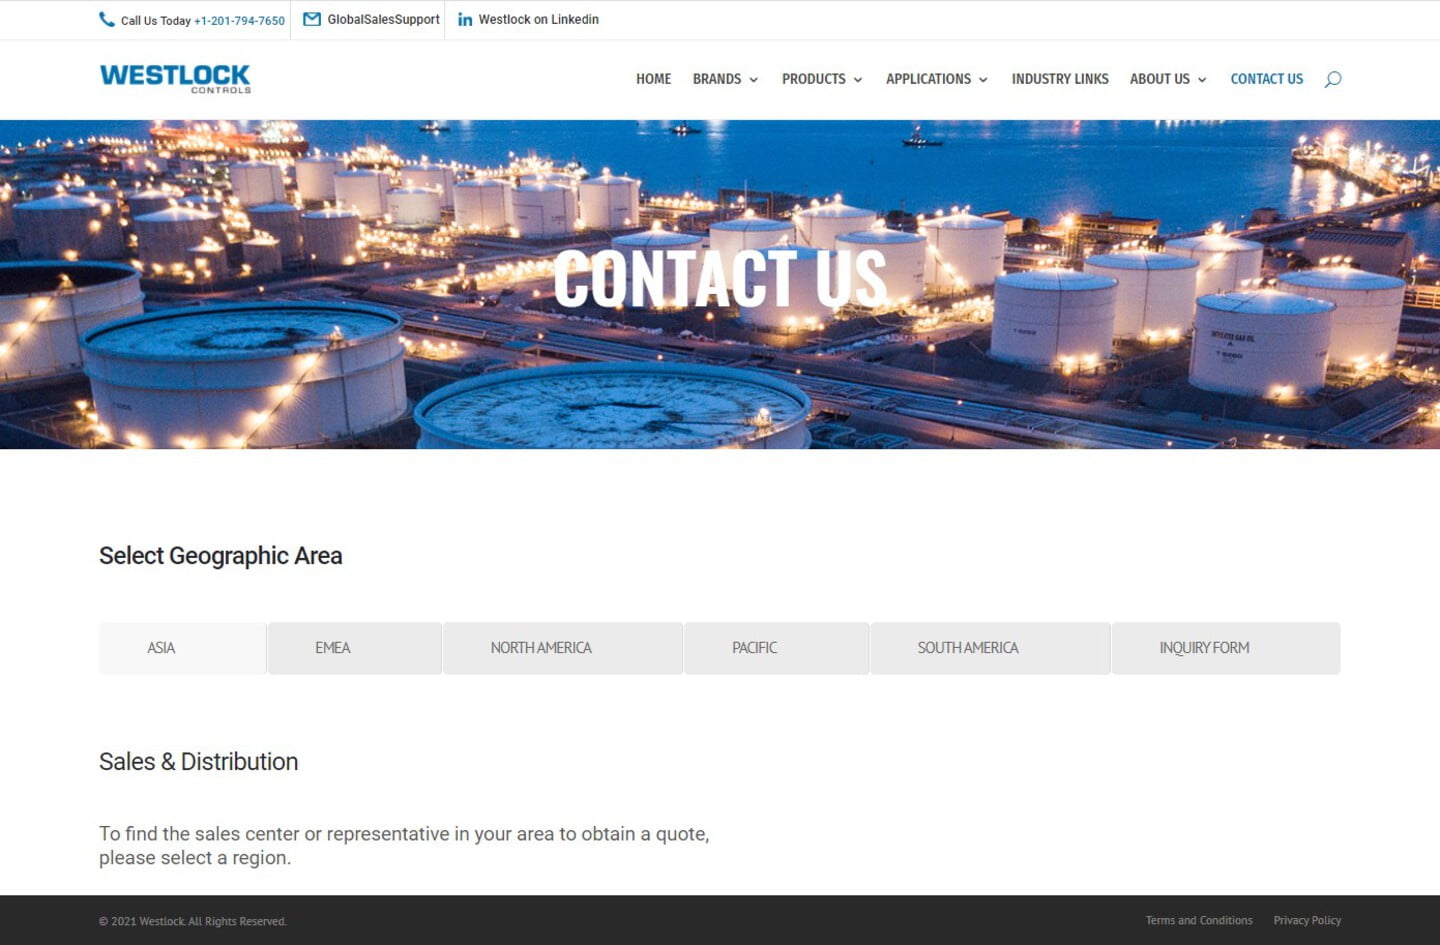The image size is (1440, 945).
Task: Expand the Brands dropdown menu
Action: 725,79
